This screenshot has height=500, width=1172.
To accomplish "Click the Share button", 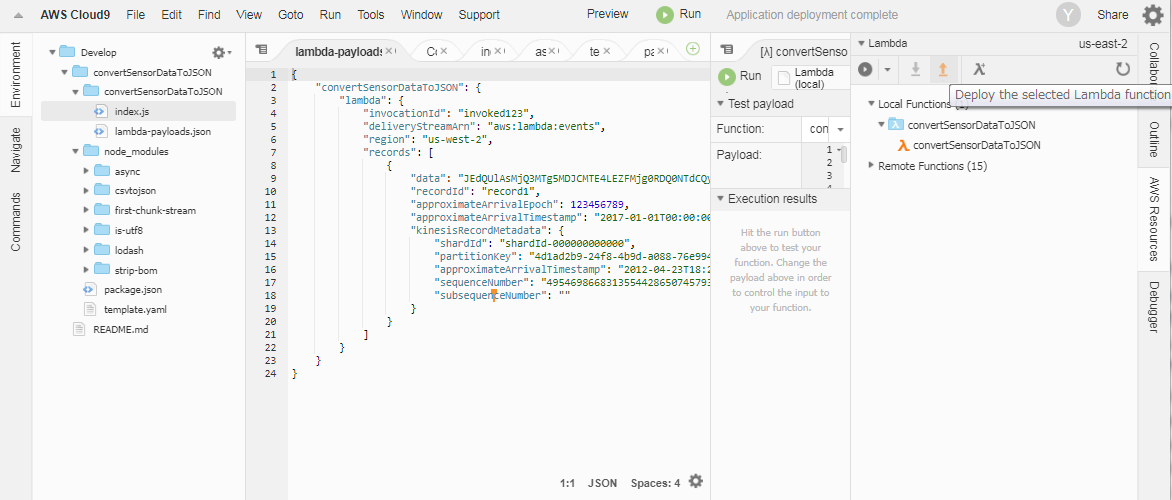I will click(1112, 15).
